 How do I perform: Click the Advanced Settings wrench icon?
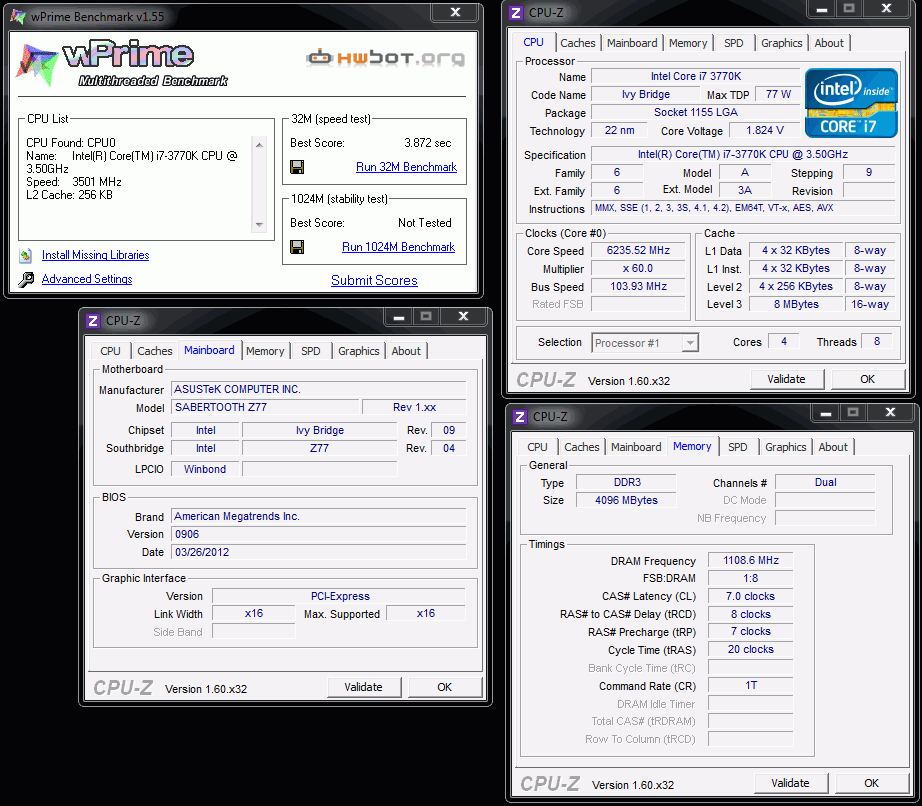[25, 279]
